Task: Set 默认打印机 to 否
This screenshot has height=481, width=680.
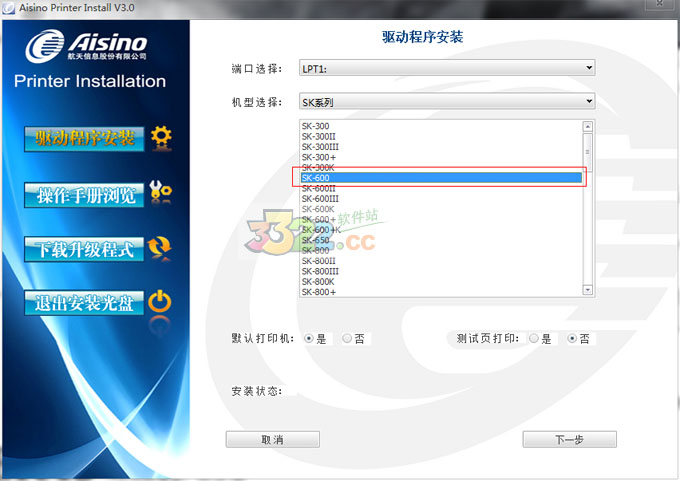Action: (x=347, y=338)
